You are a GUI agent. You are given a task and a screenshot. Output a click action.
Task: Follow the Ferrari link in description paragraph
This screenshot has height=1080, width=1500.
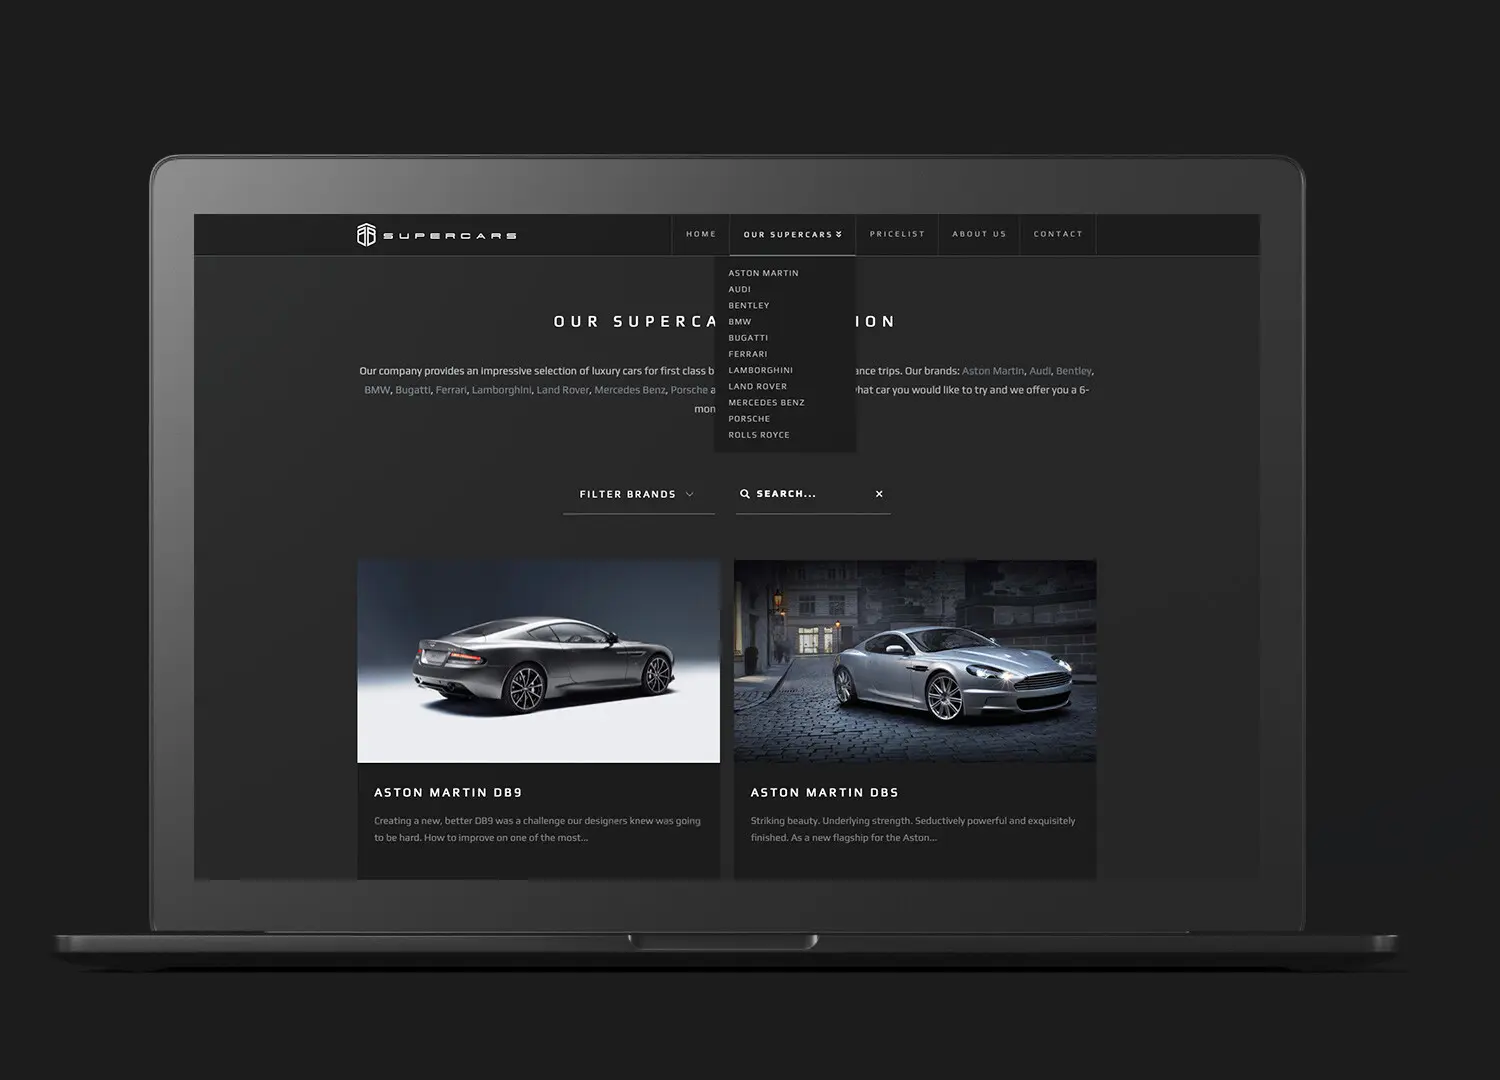(x=451, y=390)
